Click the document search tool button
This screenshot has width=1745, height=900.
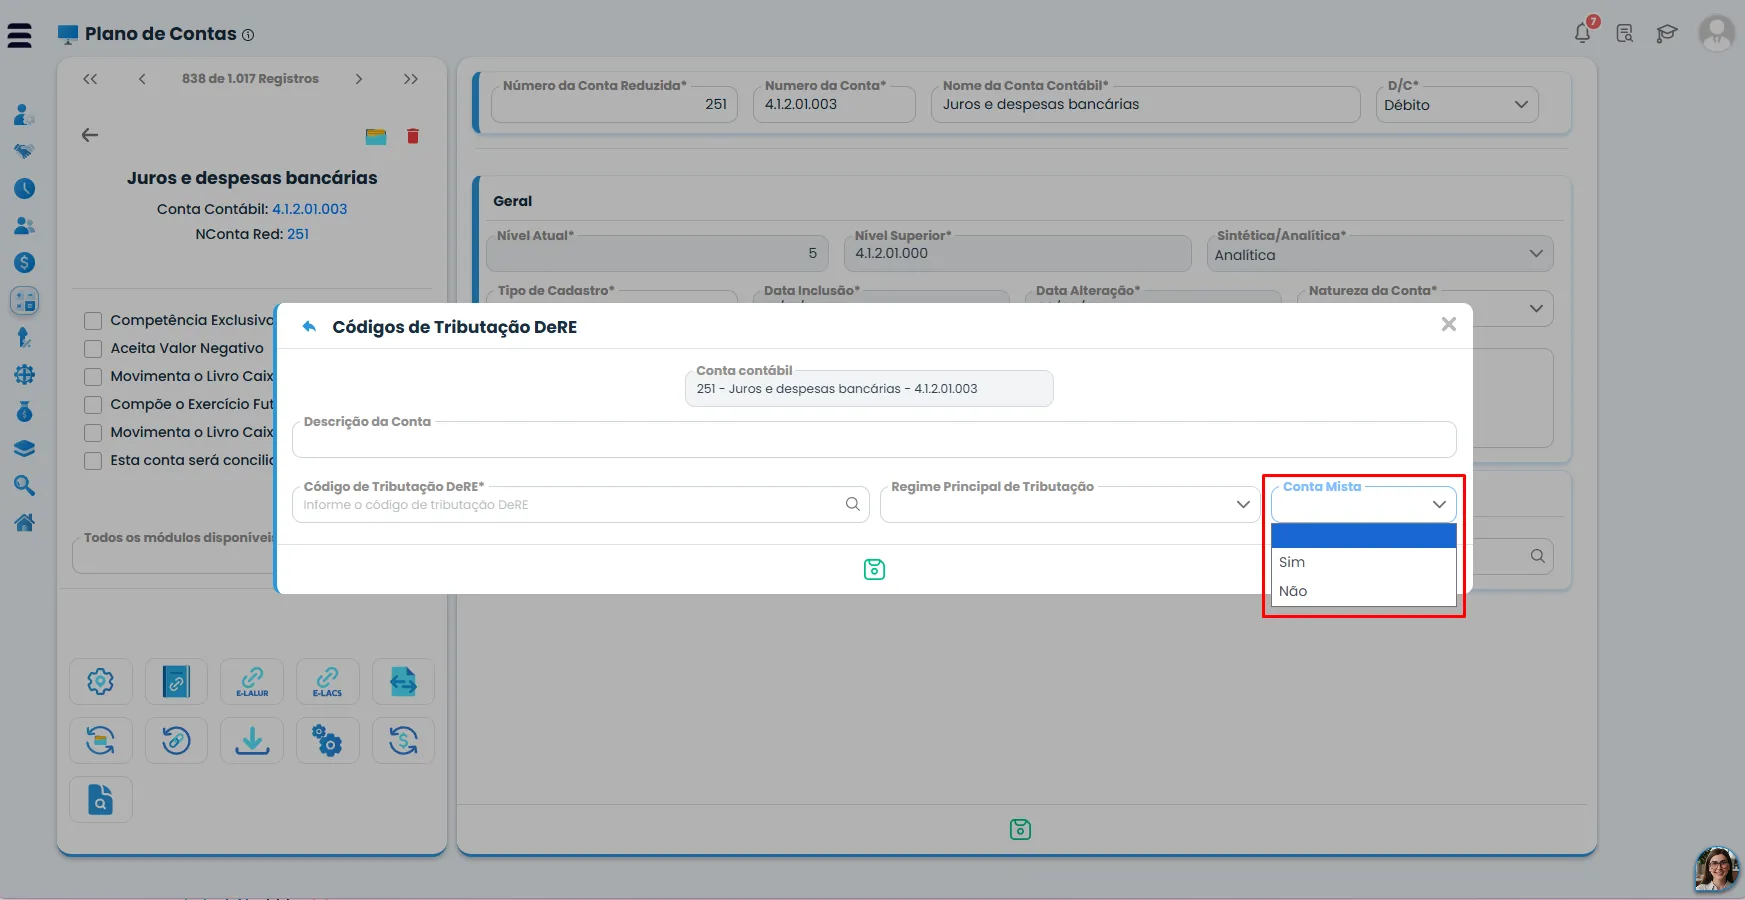(x=101, y=800)
